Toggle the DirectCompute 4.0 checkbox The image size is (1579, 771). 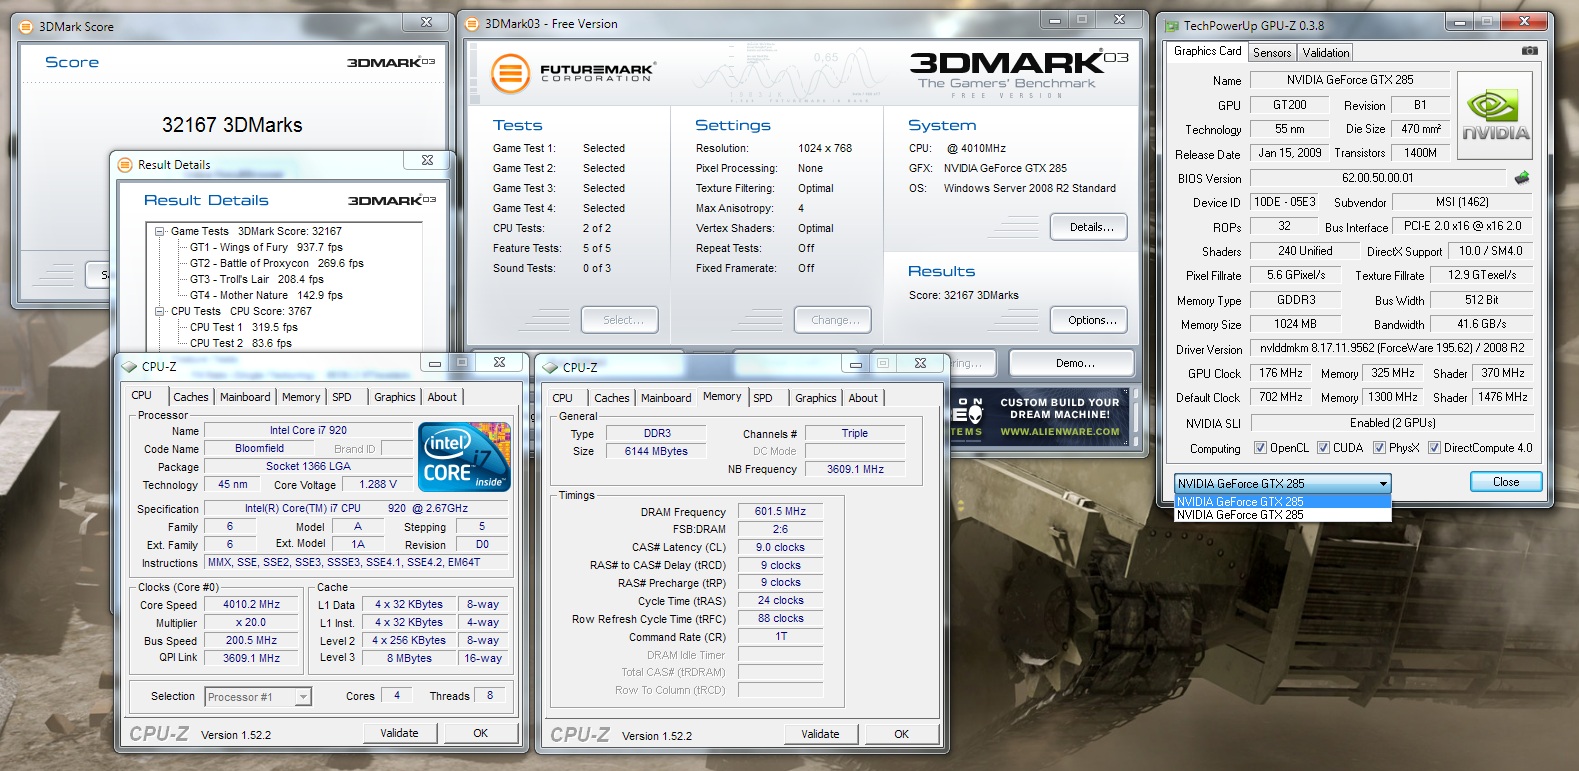pyautogui.click(x=1434, y=448)
